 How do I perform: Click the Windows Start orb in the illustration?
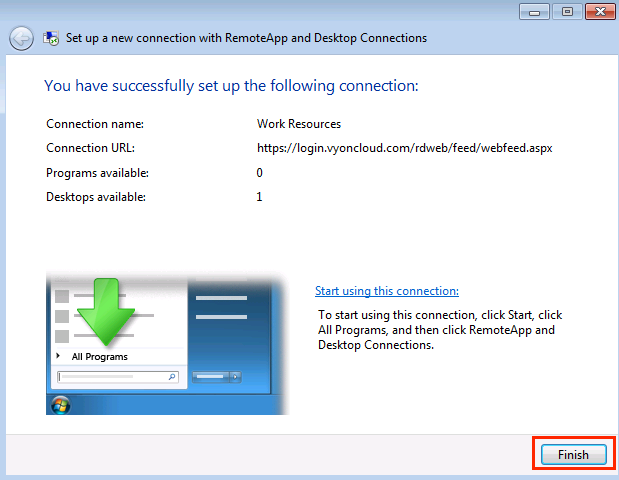pos(61,403)
